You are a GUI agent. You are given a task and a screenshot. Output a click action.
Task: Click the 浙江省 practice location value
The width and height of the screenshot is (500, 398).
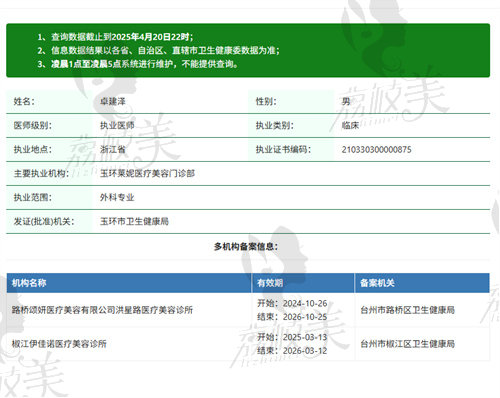point(113,149)
